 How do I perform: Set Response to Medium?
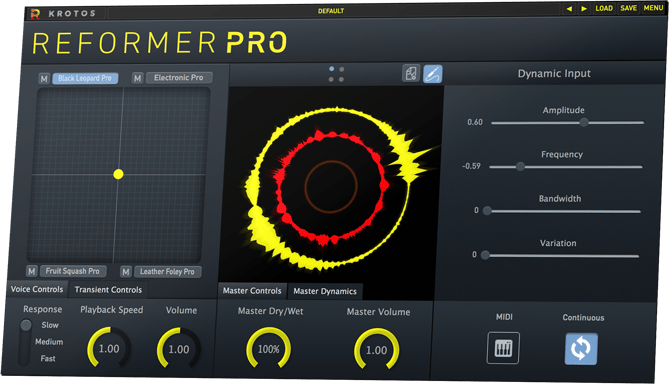(49, 342)
